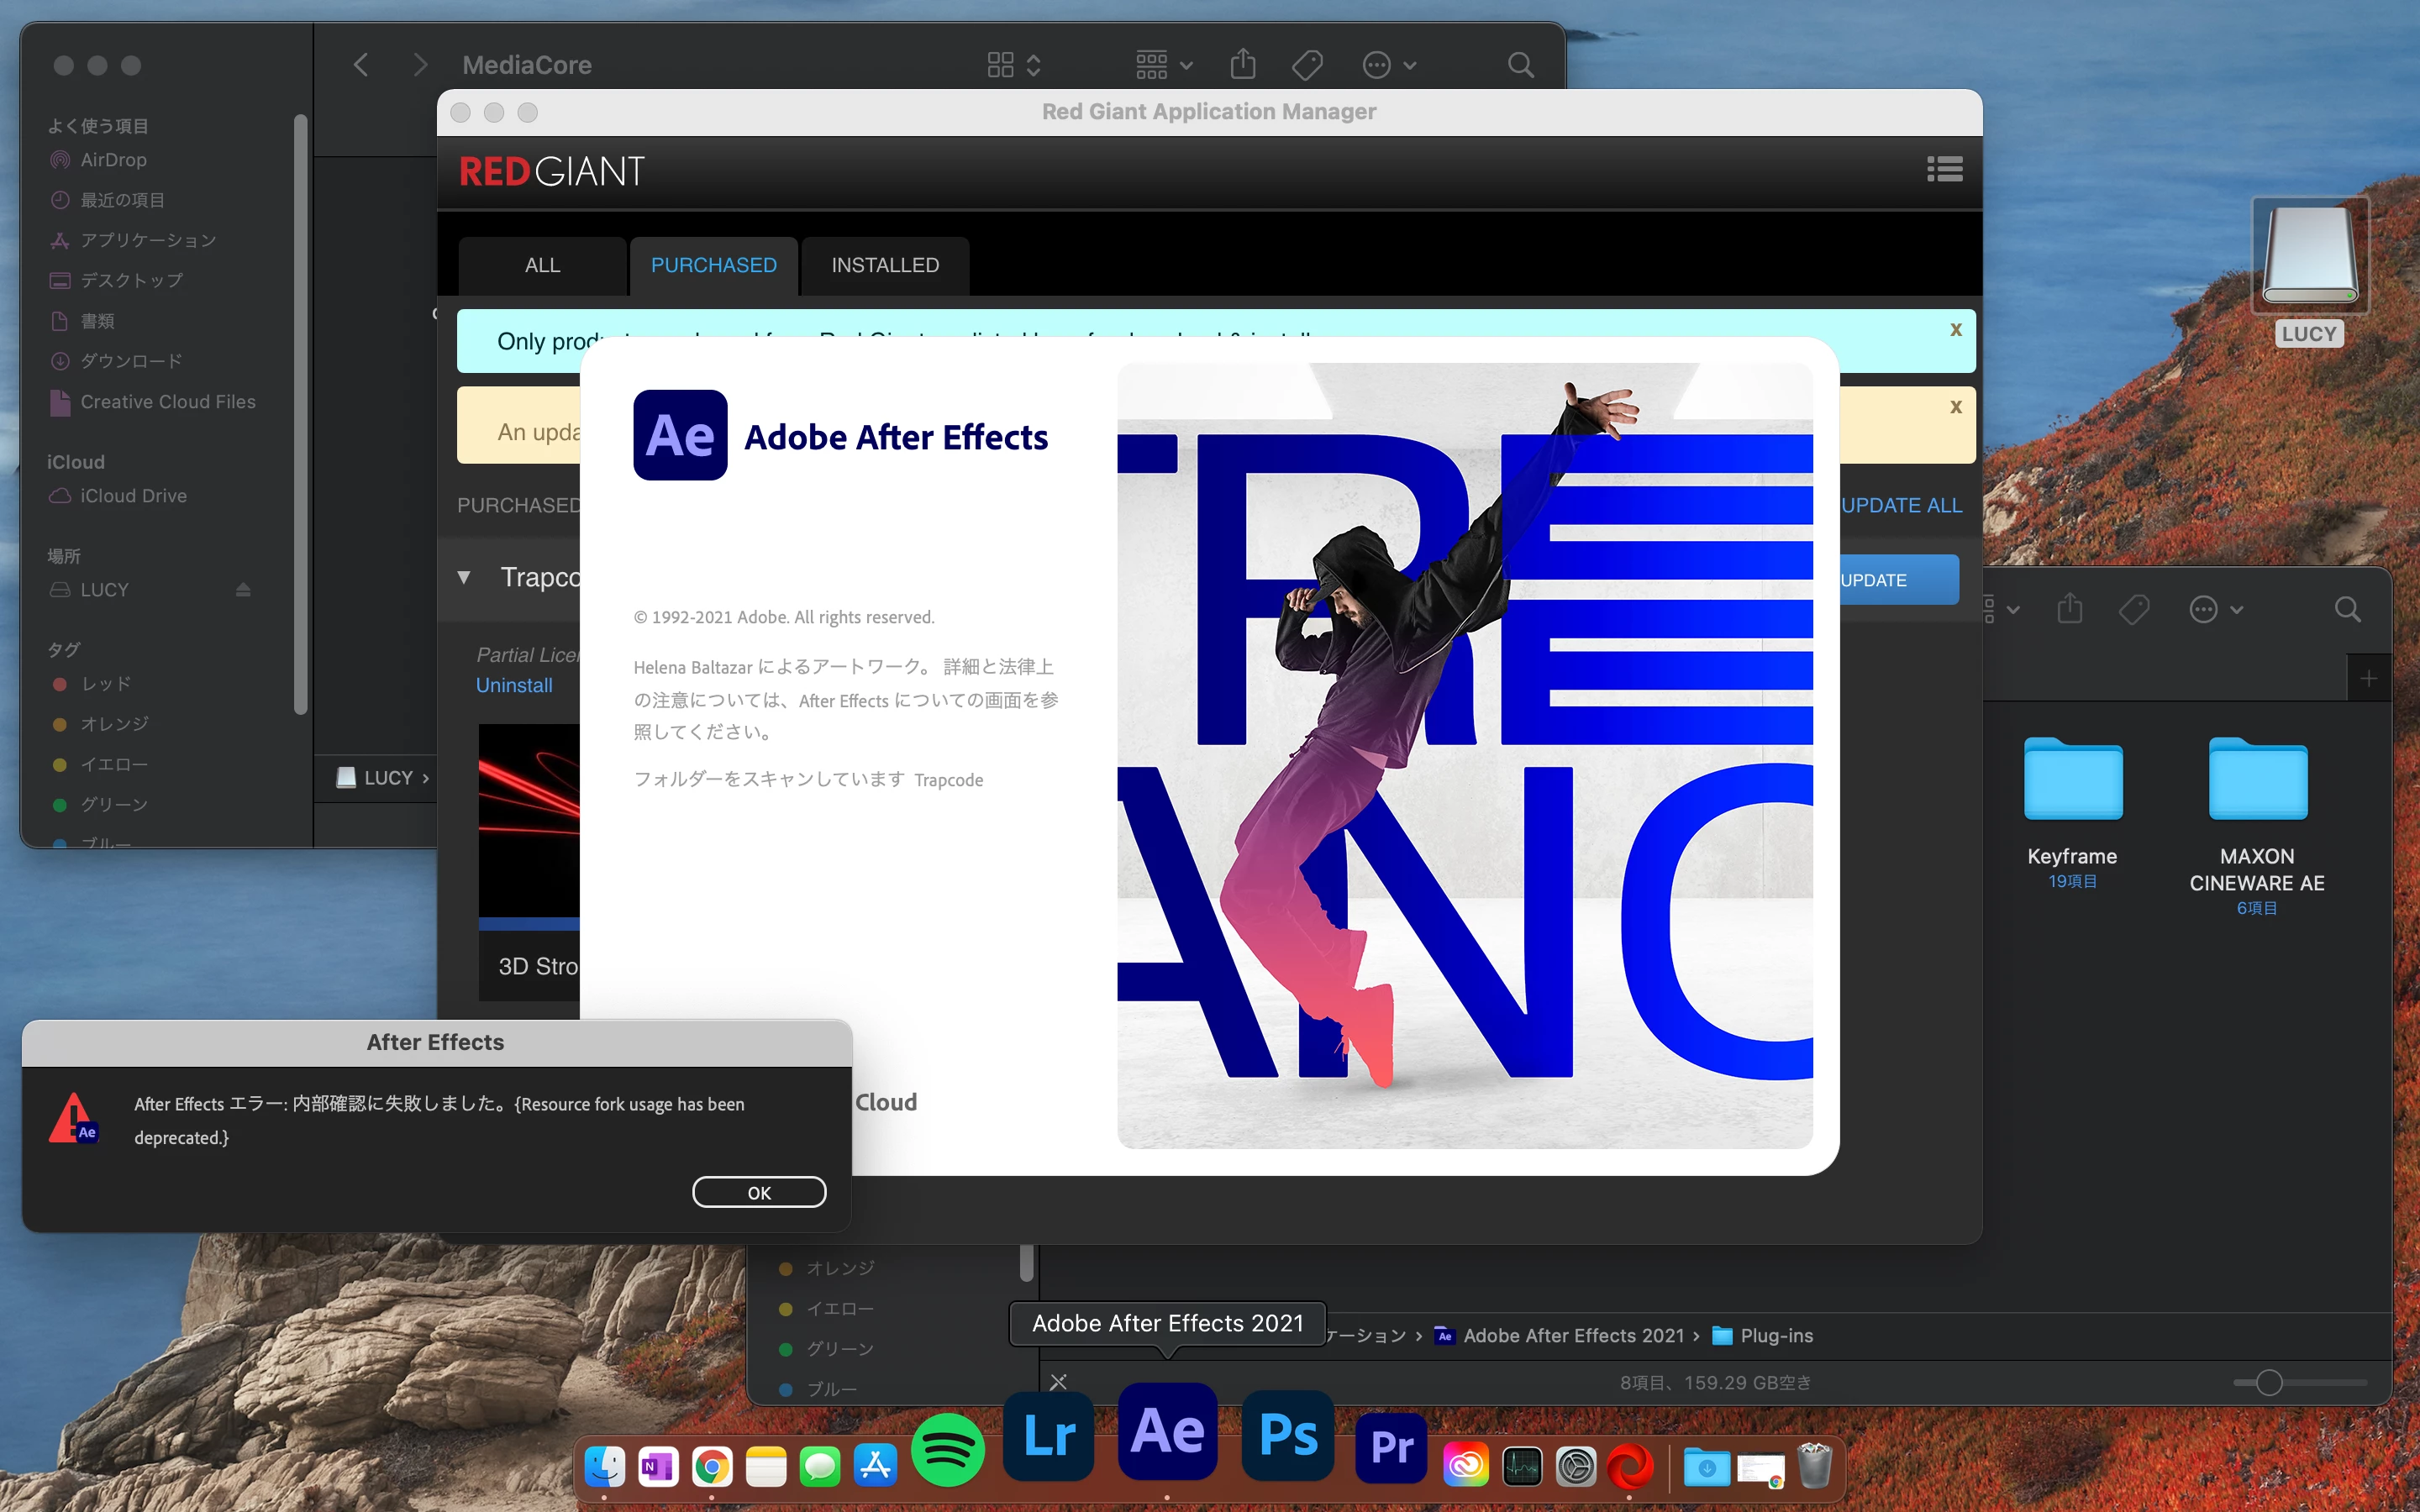Open the Red Giant list menu icon

(x=1944, y=169)
